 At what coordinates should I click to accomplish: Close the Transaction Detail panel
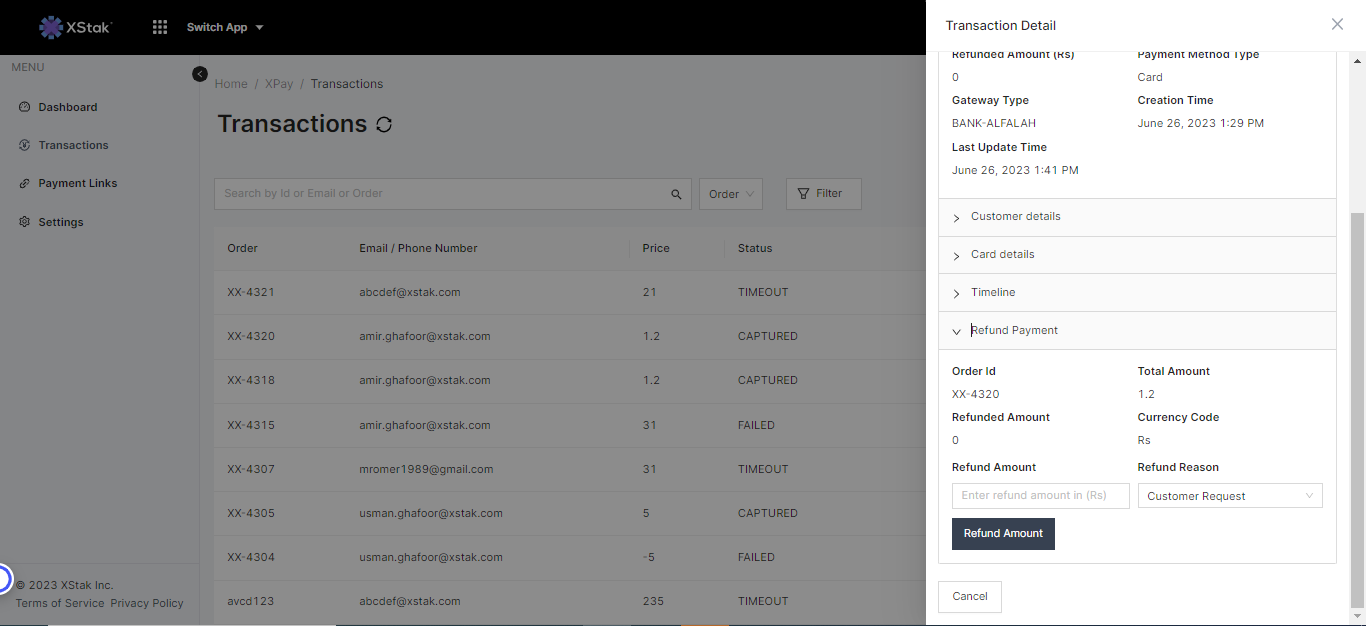(x=1337, y=25)
